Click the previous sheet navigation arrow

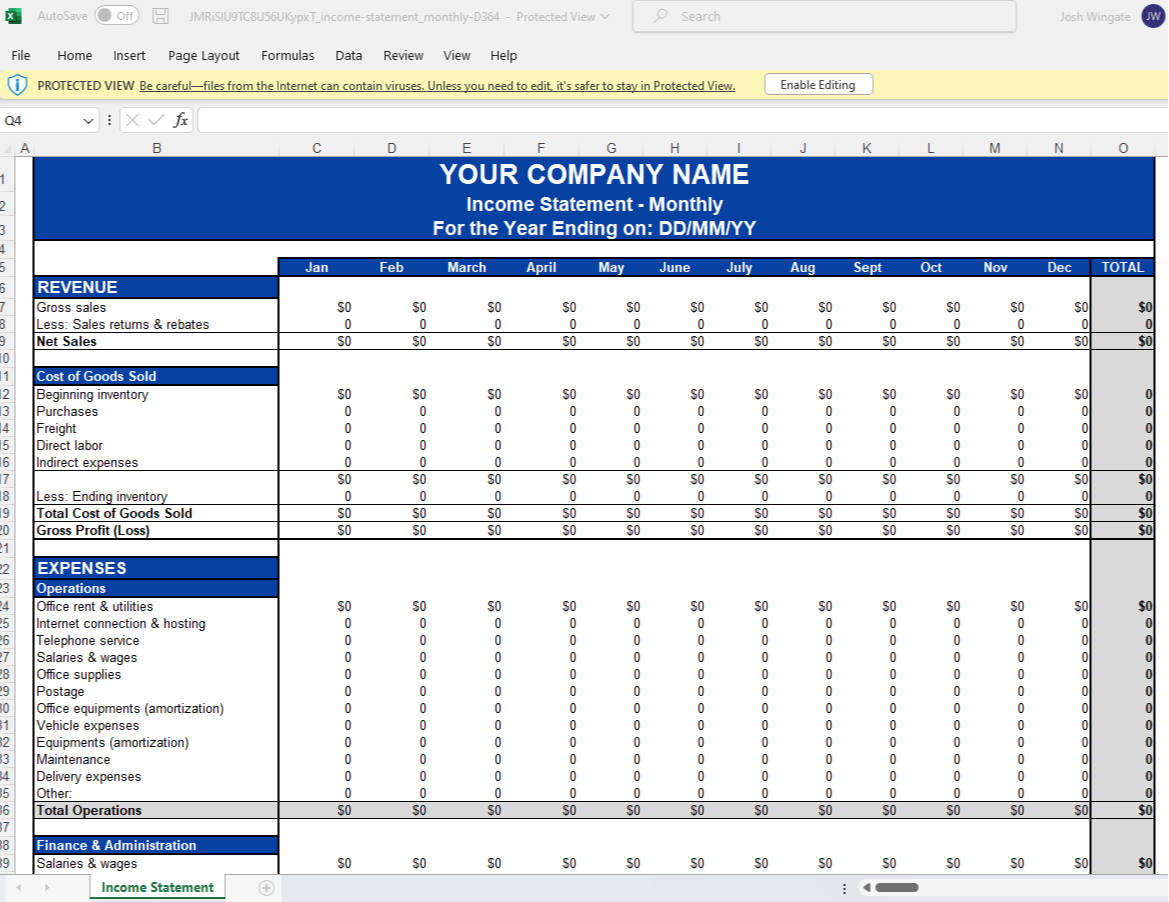point(18,888)
